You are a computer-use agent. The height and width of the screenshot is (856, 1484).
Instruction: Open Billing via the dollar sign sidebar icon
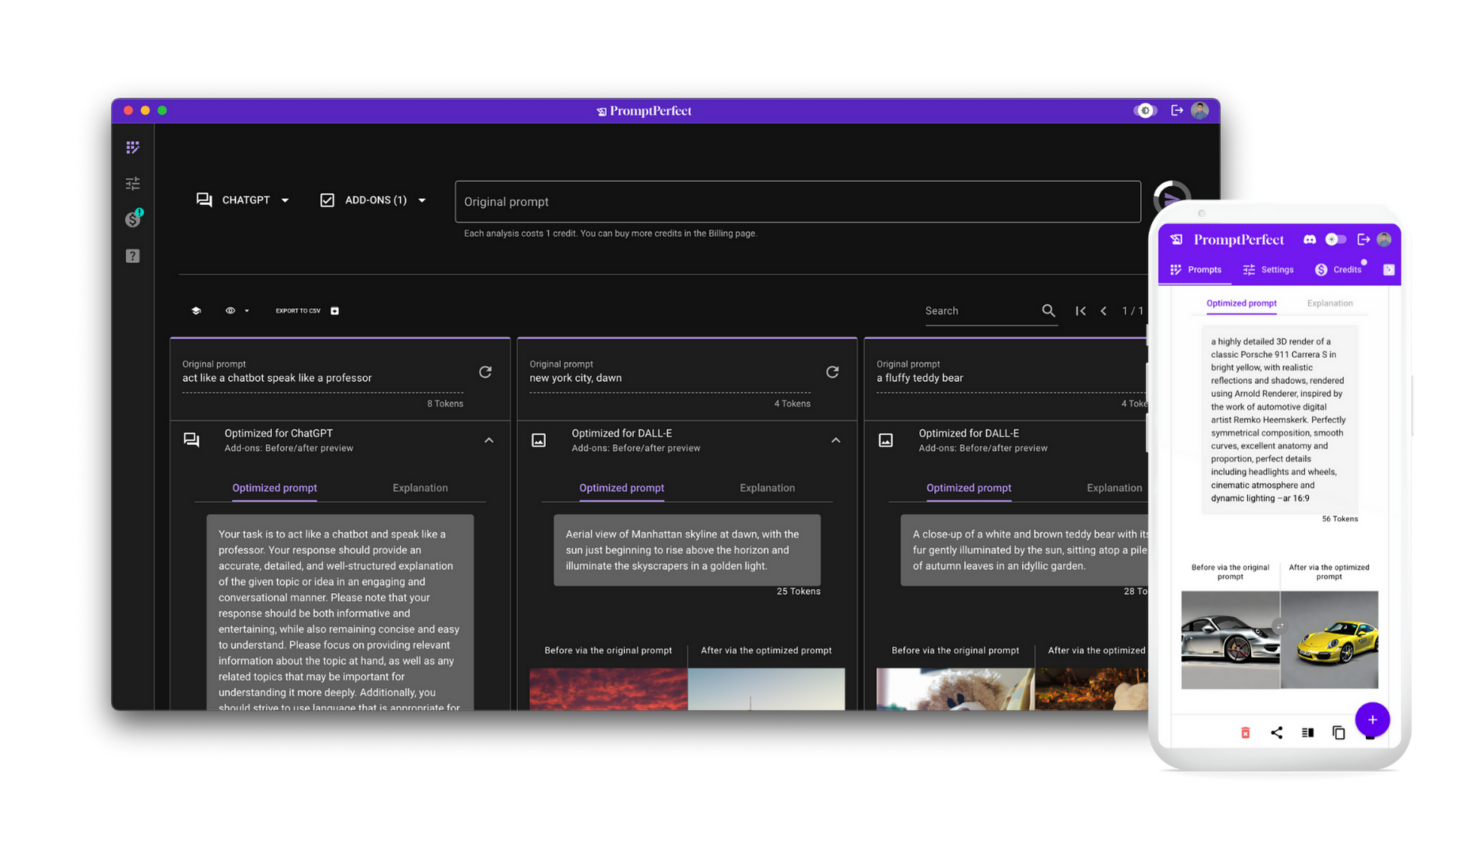pyautogui.click(x=132, y=219)
